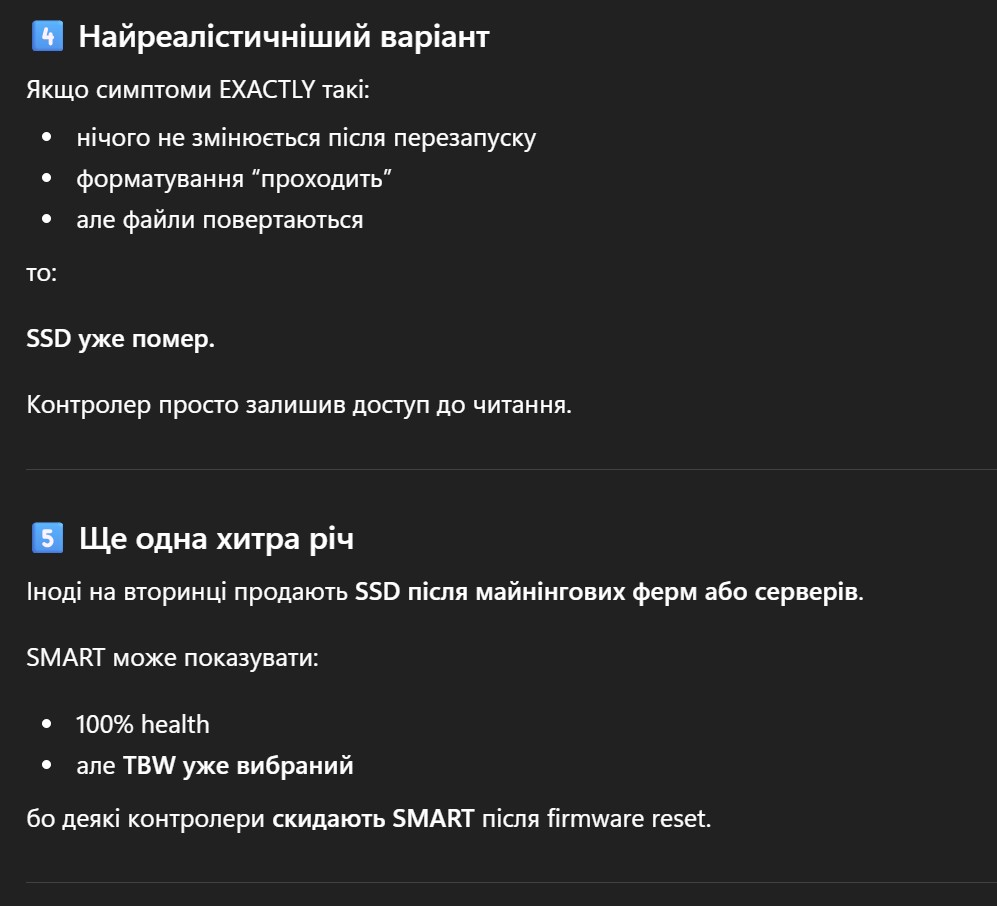The width and height of the screenshot is (997, 906).
Task: Click the blue number 5 emoji icon
Action: click(x=47, y=538)
